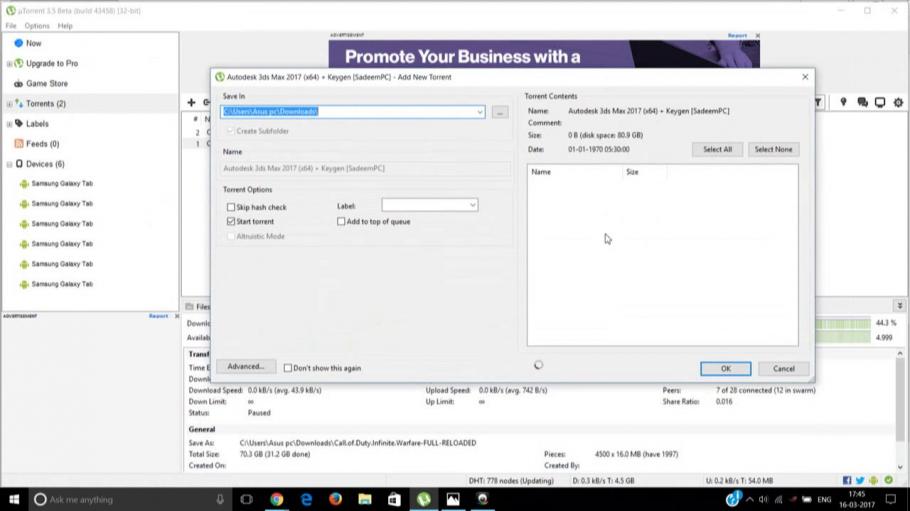Click the Cortana microphone icon
Screen dimensions: 910x511
pyautogui.click(x=220, y=499)
